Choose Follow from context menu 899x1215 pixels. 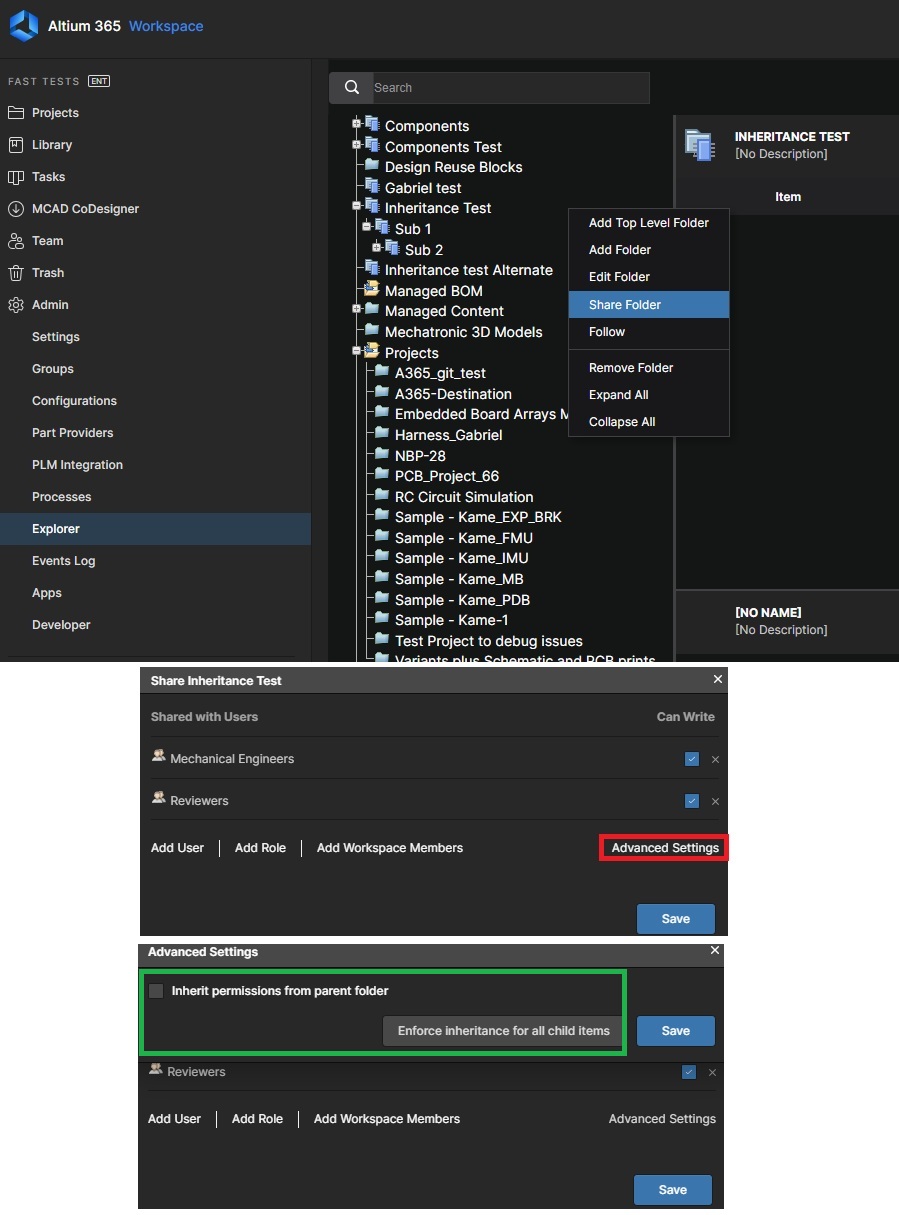click(x=649, y=332)
